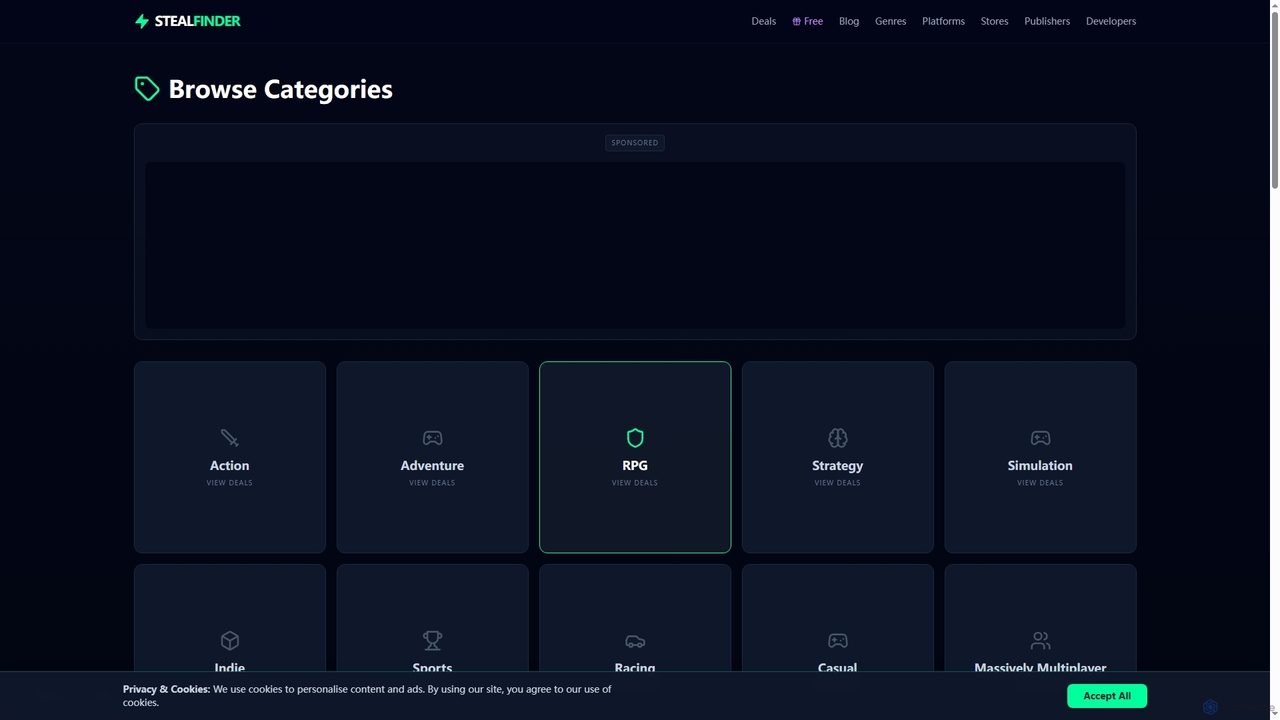1280x720 pixels.
Task: Open the Racing category title
Action: [635, 667]
